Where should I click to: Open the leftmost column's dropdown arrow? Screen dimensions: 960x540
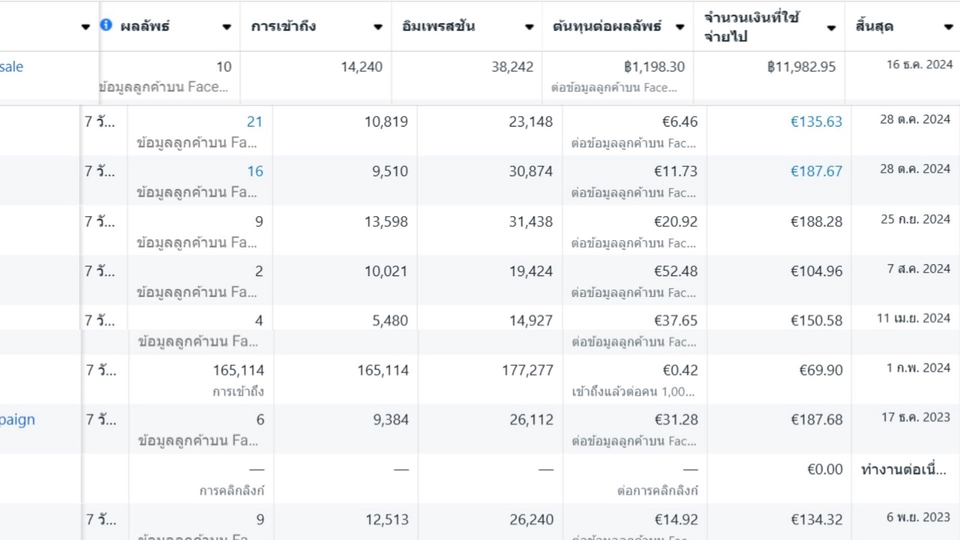pyautogui.click(x=85, y=27)
